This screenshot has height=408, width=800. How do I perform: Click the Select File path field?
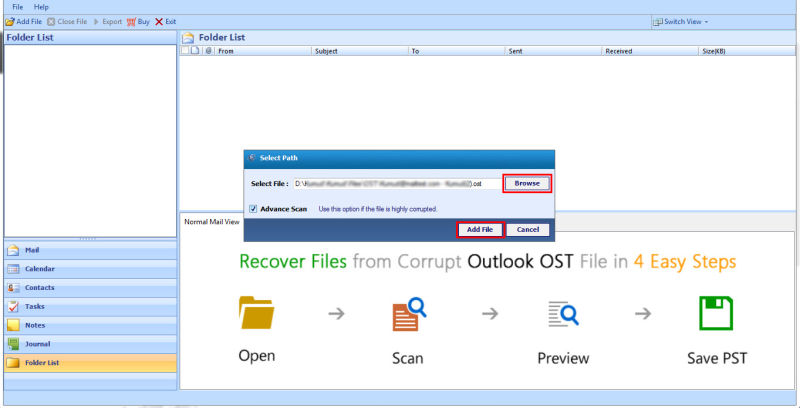397,184
